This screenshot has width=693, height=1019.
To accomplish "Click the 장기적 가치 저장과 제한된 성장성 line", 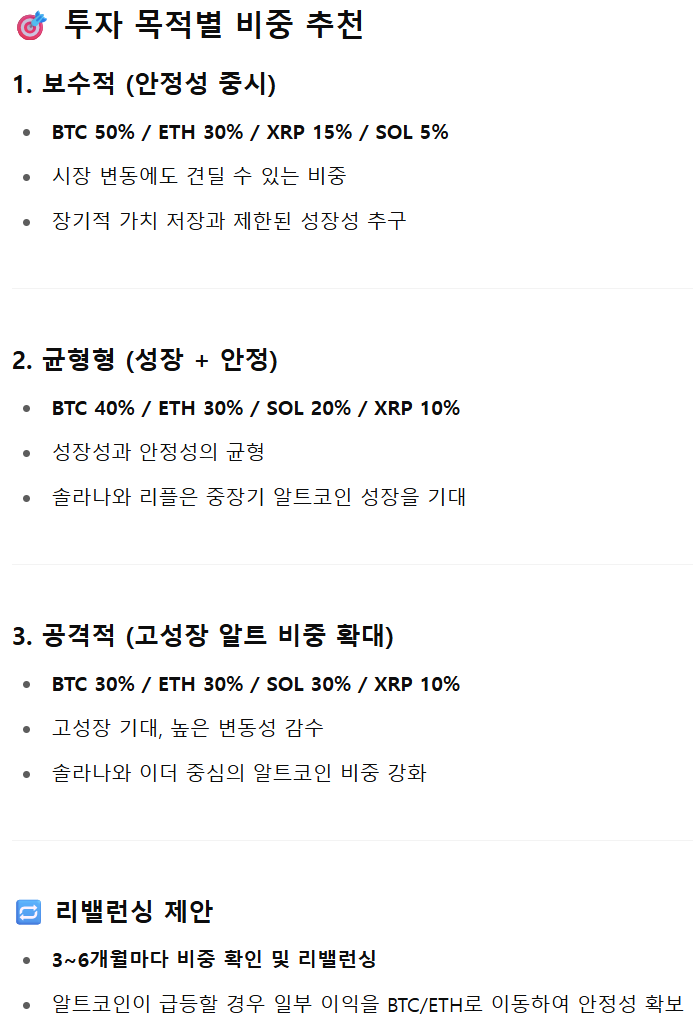I will point(229,220).
